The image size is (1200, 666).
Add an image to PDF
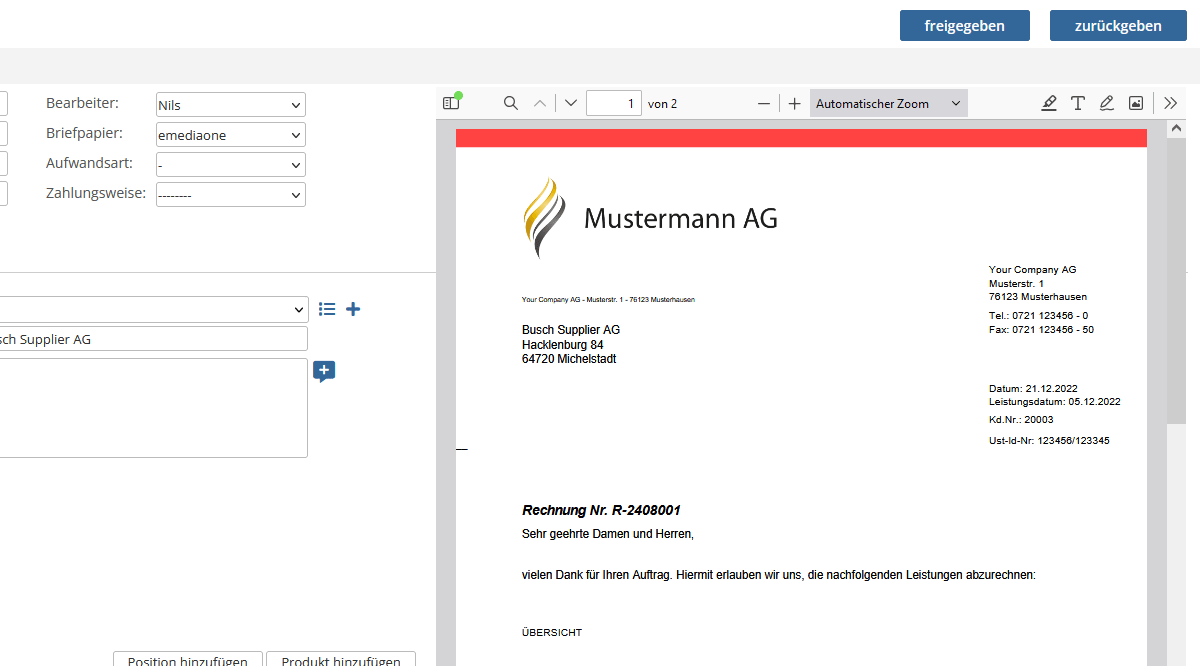tap(1136, 103)
